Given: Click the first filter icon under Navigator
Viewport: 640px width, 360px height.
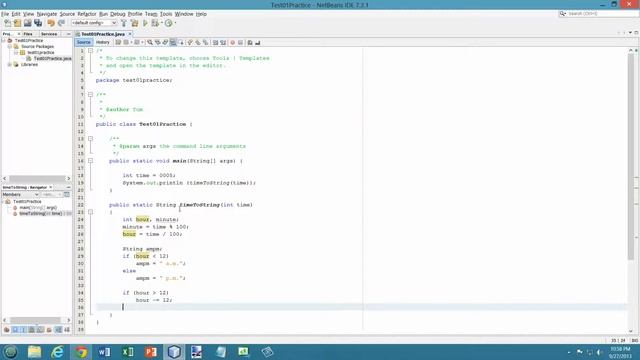Looking at the screenshot, I should pyautogui.click(x=7, y=330).
